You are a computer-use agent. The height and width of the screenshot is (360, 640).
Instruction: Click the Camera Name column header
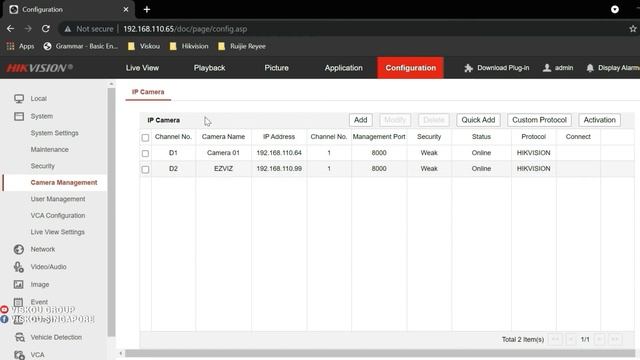223,137
